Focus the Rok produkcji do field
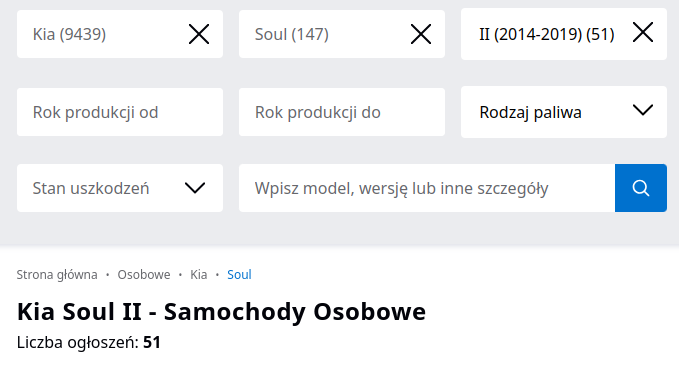 [x=342, y=112]
